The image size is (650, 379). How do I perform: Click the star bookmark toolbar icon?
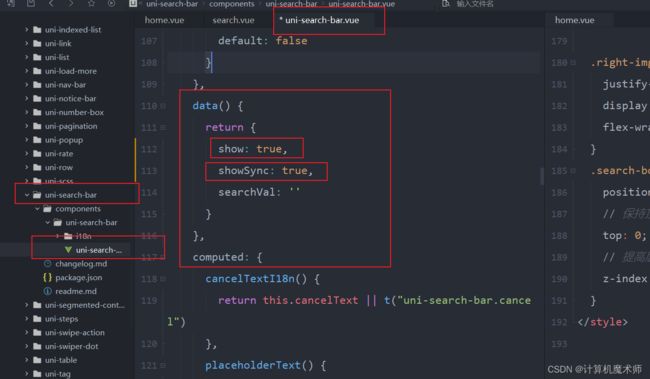[x=91, y=3]
